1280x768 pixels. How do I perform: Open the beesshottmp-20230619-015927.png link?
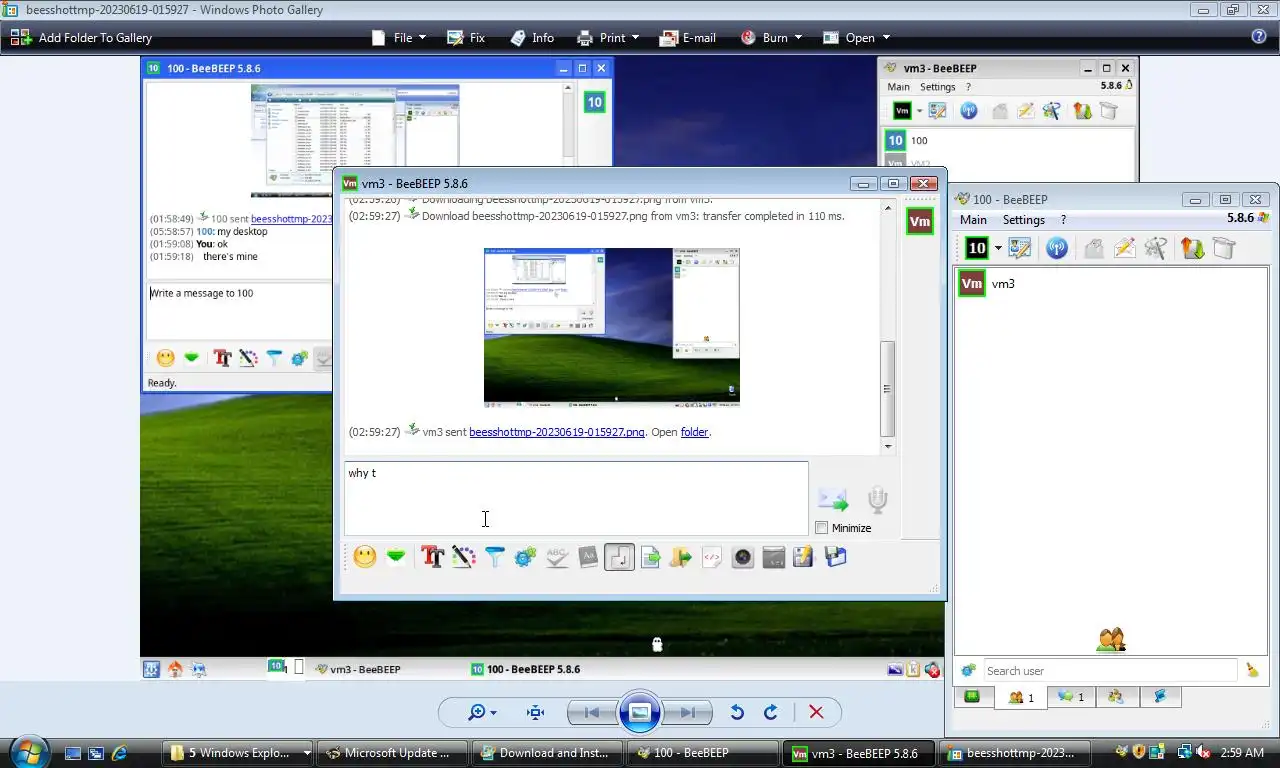[557, 432]
